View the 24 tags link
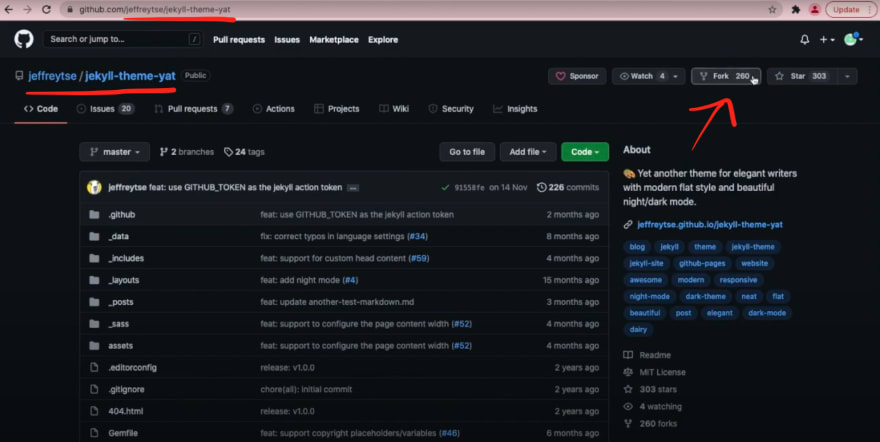880x442 pixels. point(244,152)
